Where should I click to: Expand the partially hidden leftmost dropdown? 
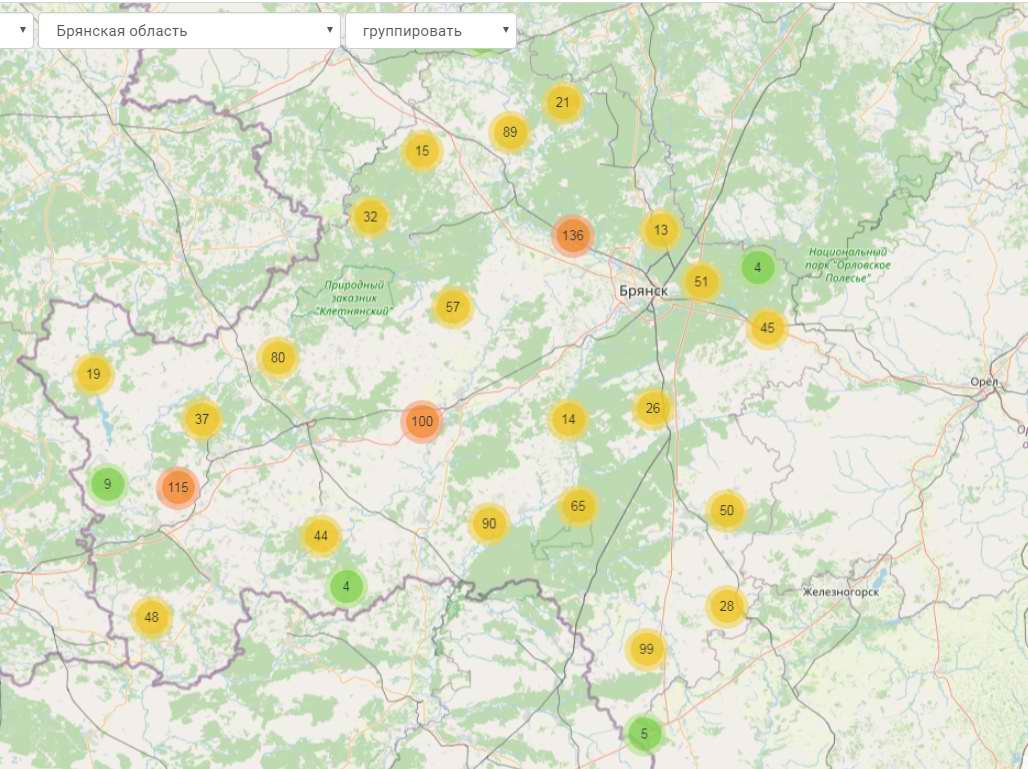15,31
